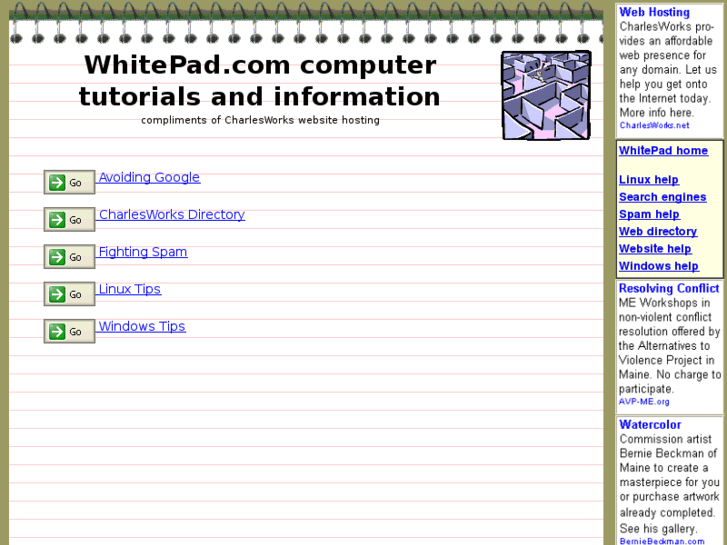
Task: Open Windows help in sidebar
Action: point(659,266)
